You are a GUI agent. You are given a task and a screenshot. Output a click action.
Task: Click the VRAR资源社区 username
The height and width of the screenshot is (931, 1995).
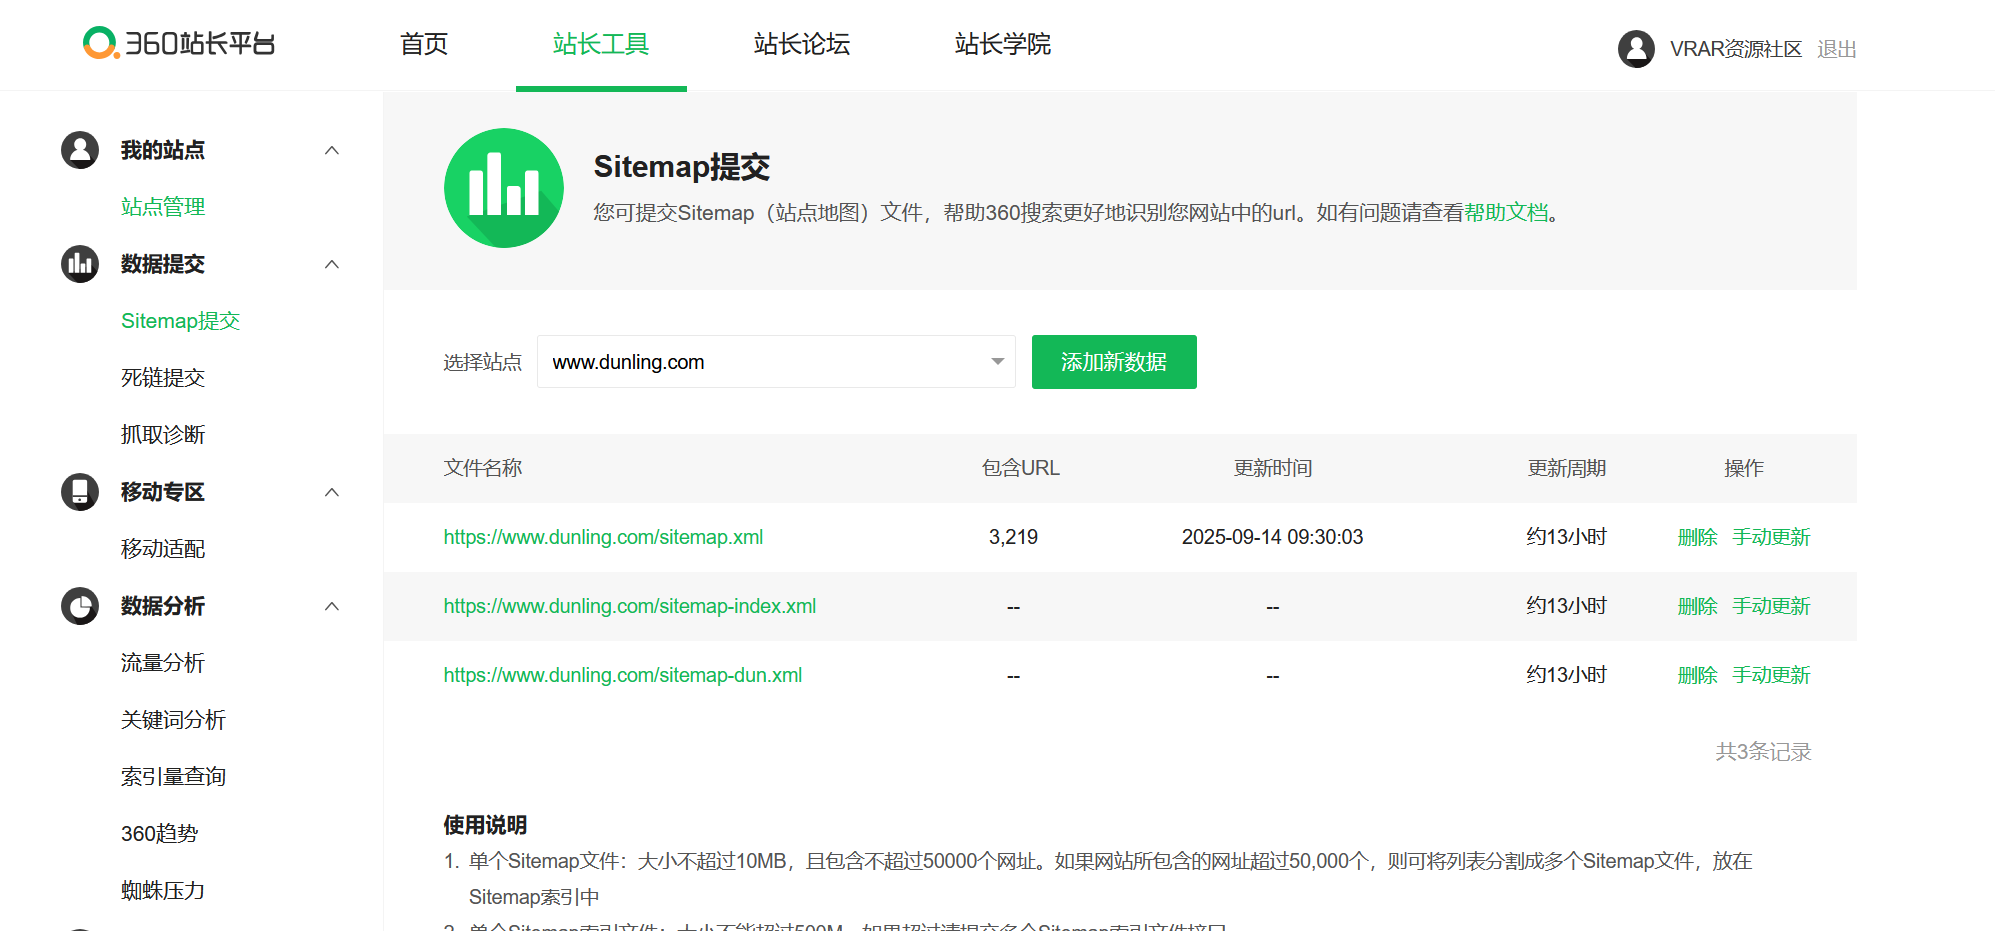(x=1736, y=49)
